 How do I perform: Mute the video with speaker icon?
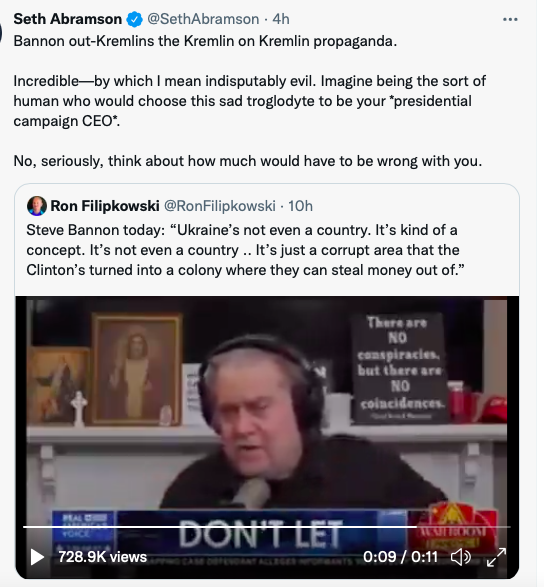pos(461,557)
